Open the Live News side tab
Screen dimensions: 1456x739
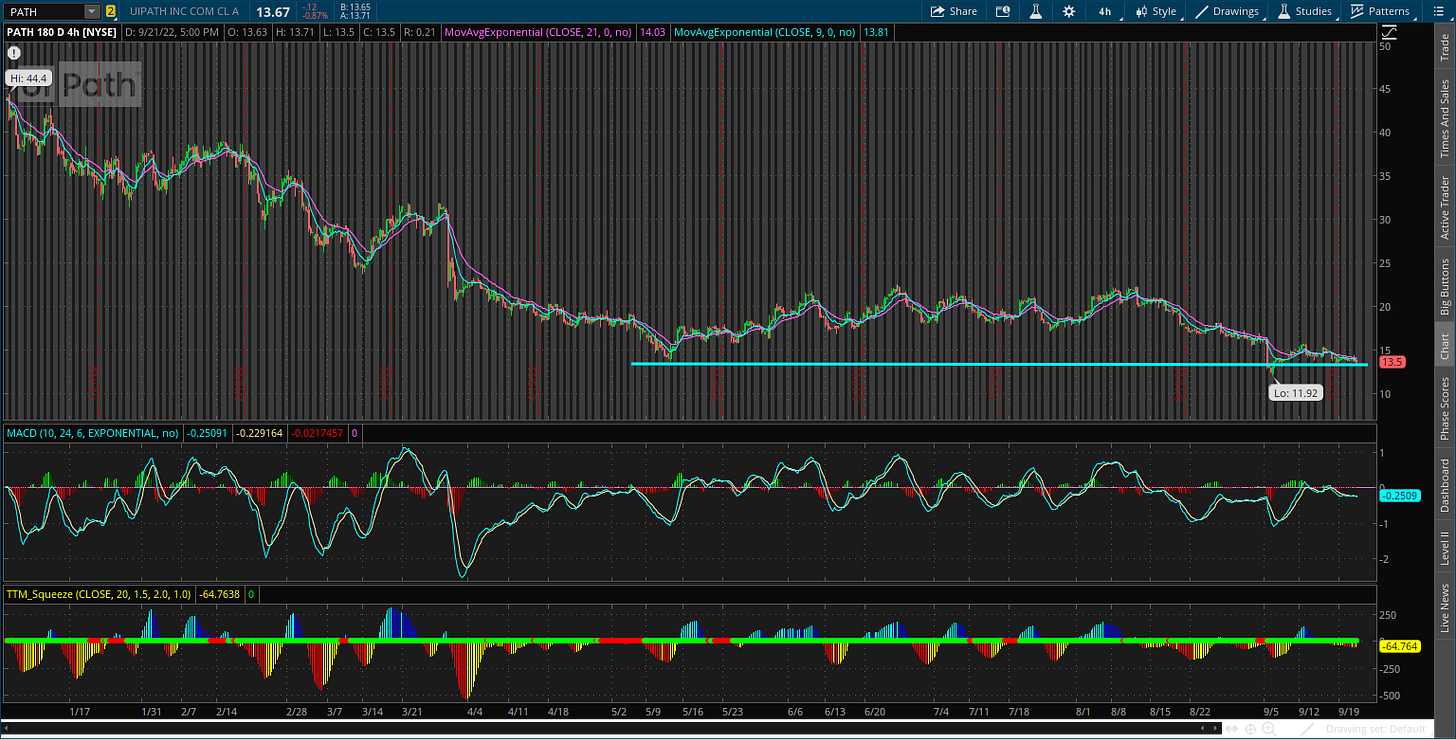[x=1443, y=606]
